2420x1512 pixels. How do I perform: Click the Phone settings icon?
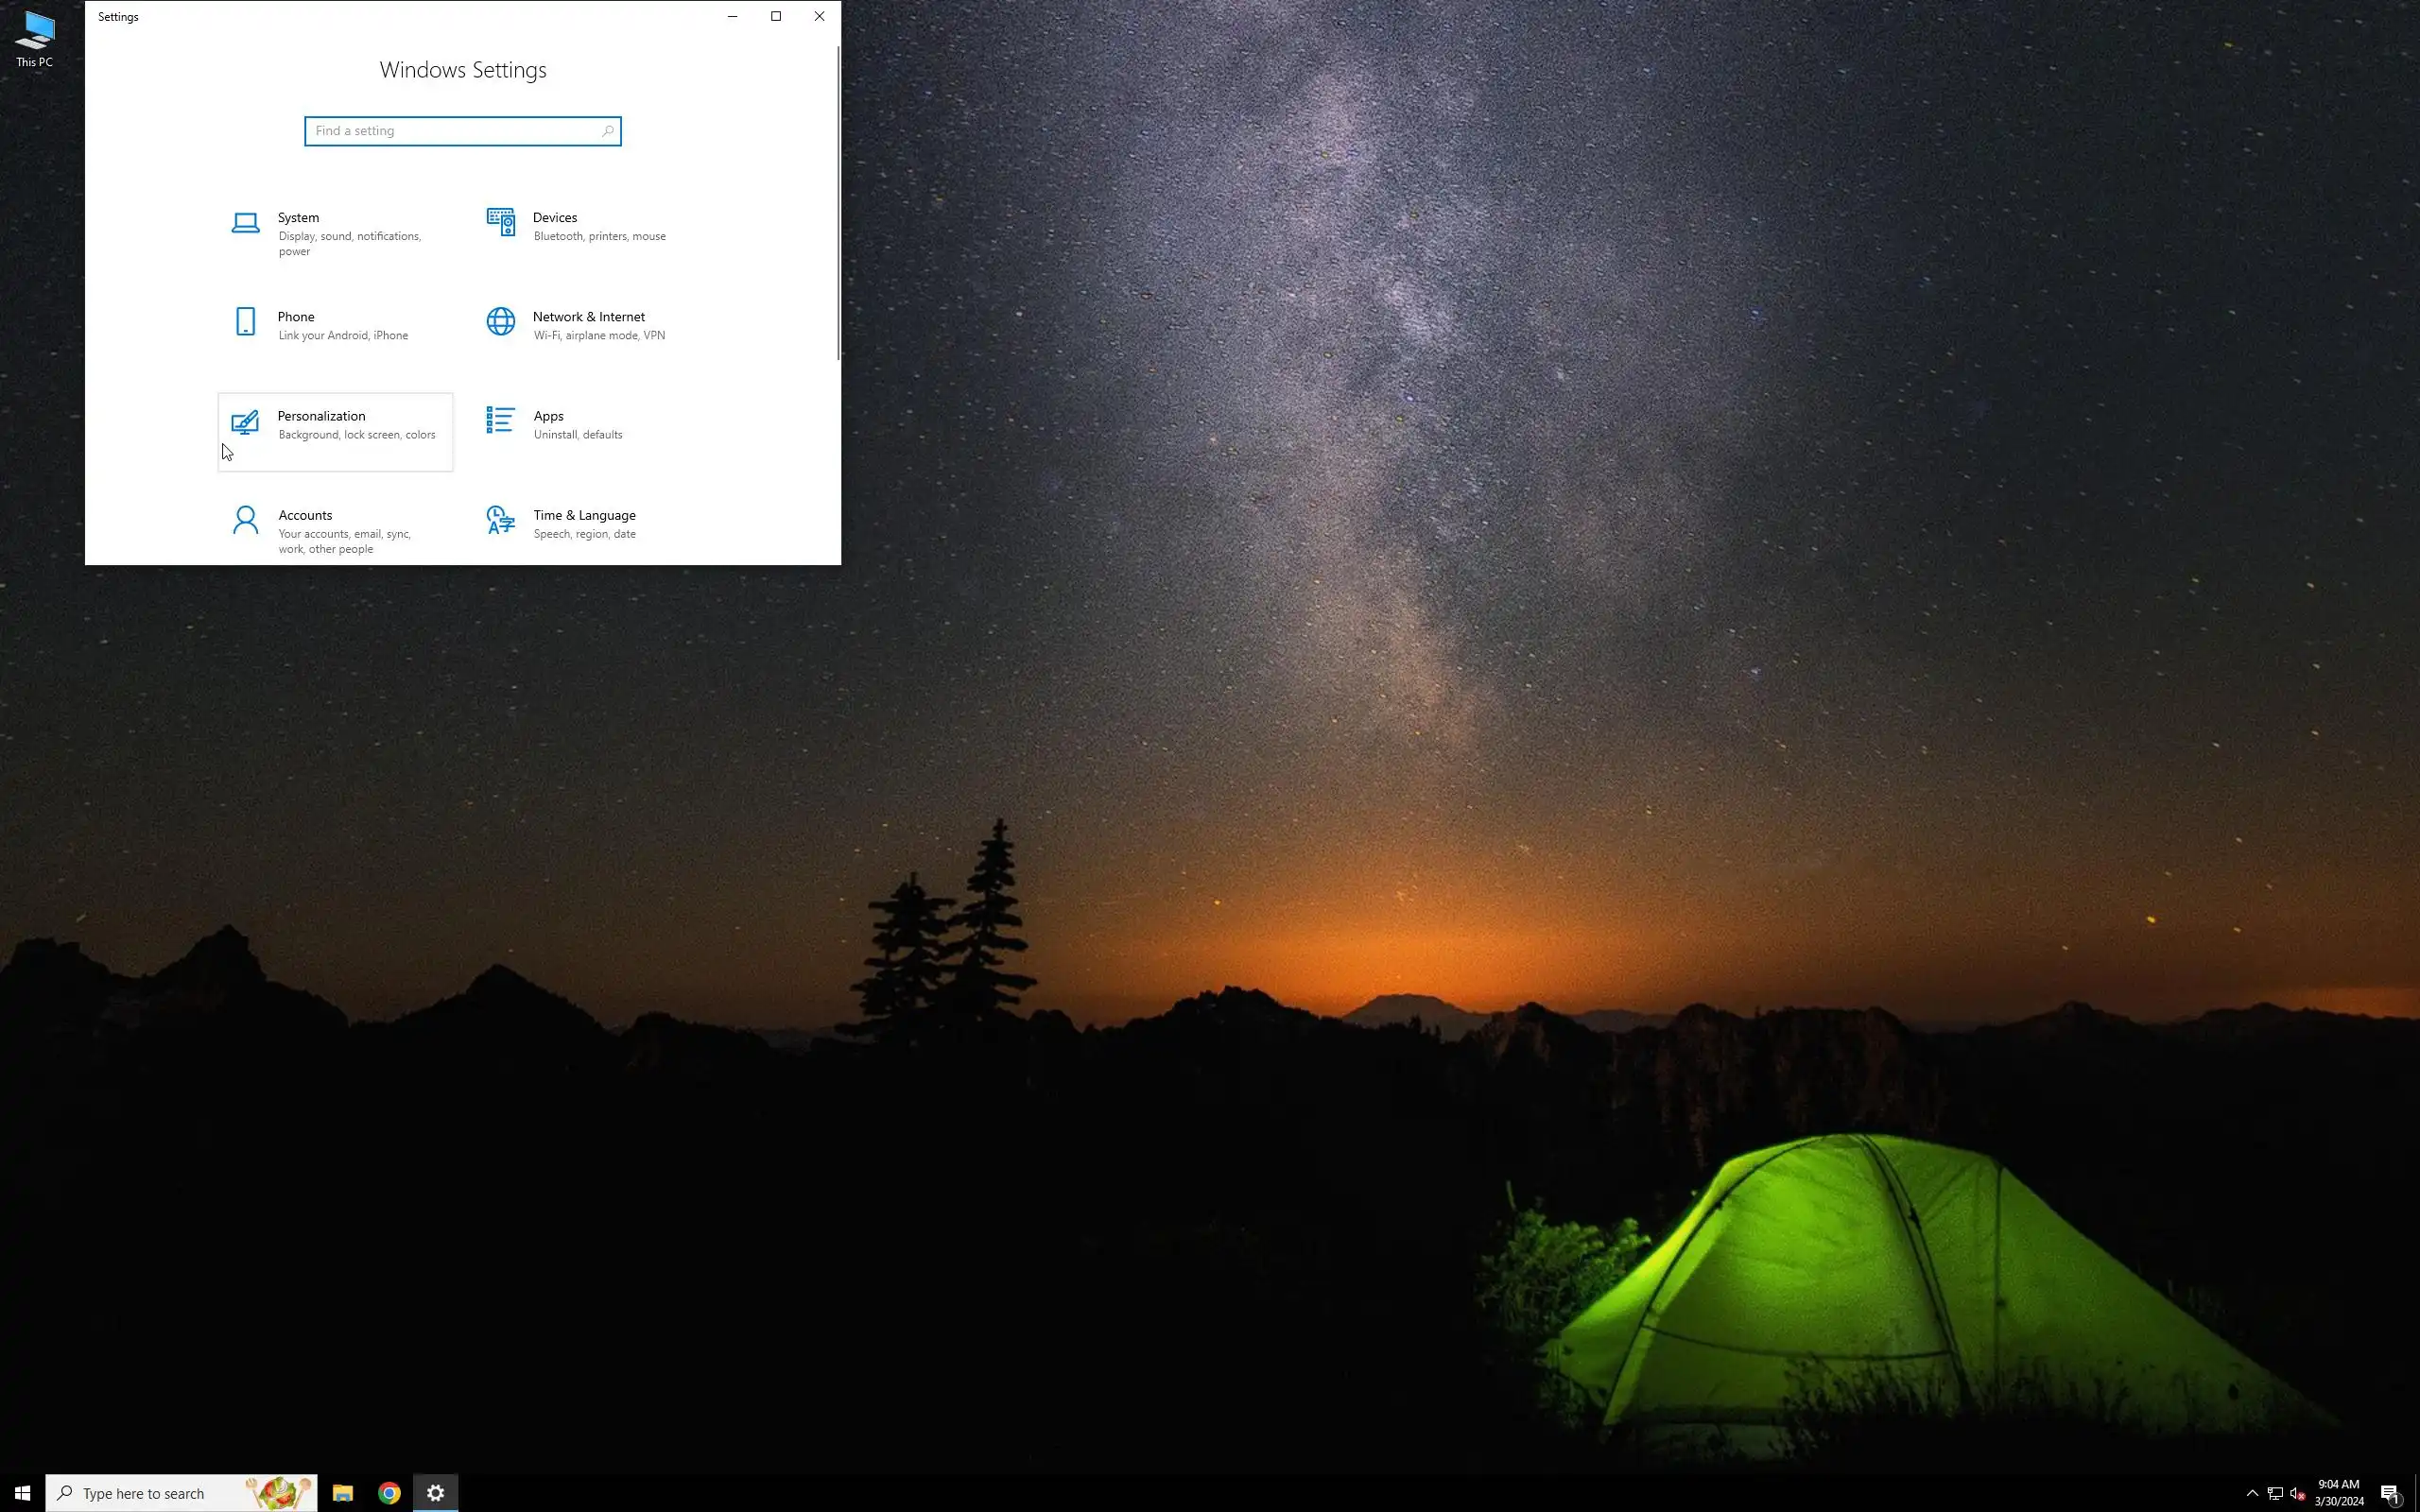(245, 322)
